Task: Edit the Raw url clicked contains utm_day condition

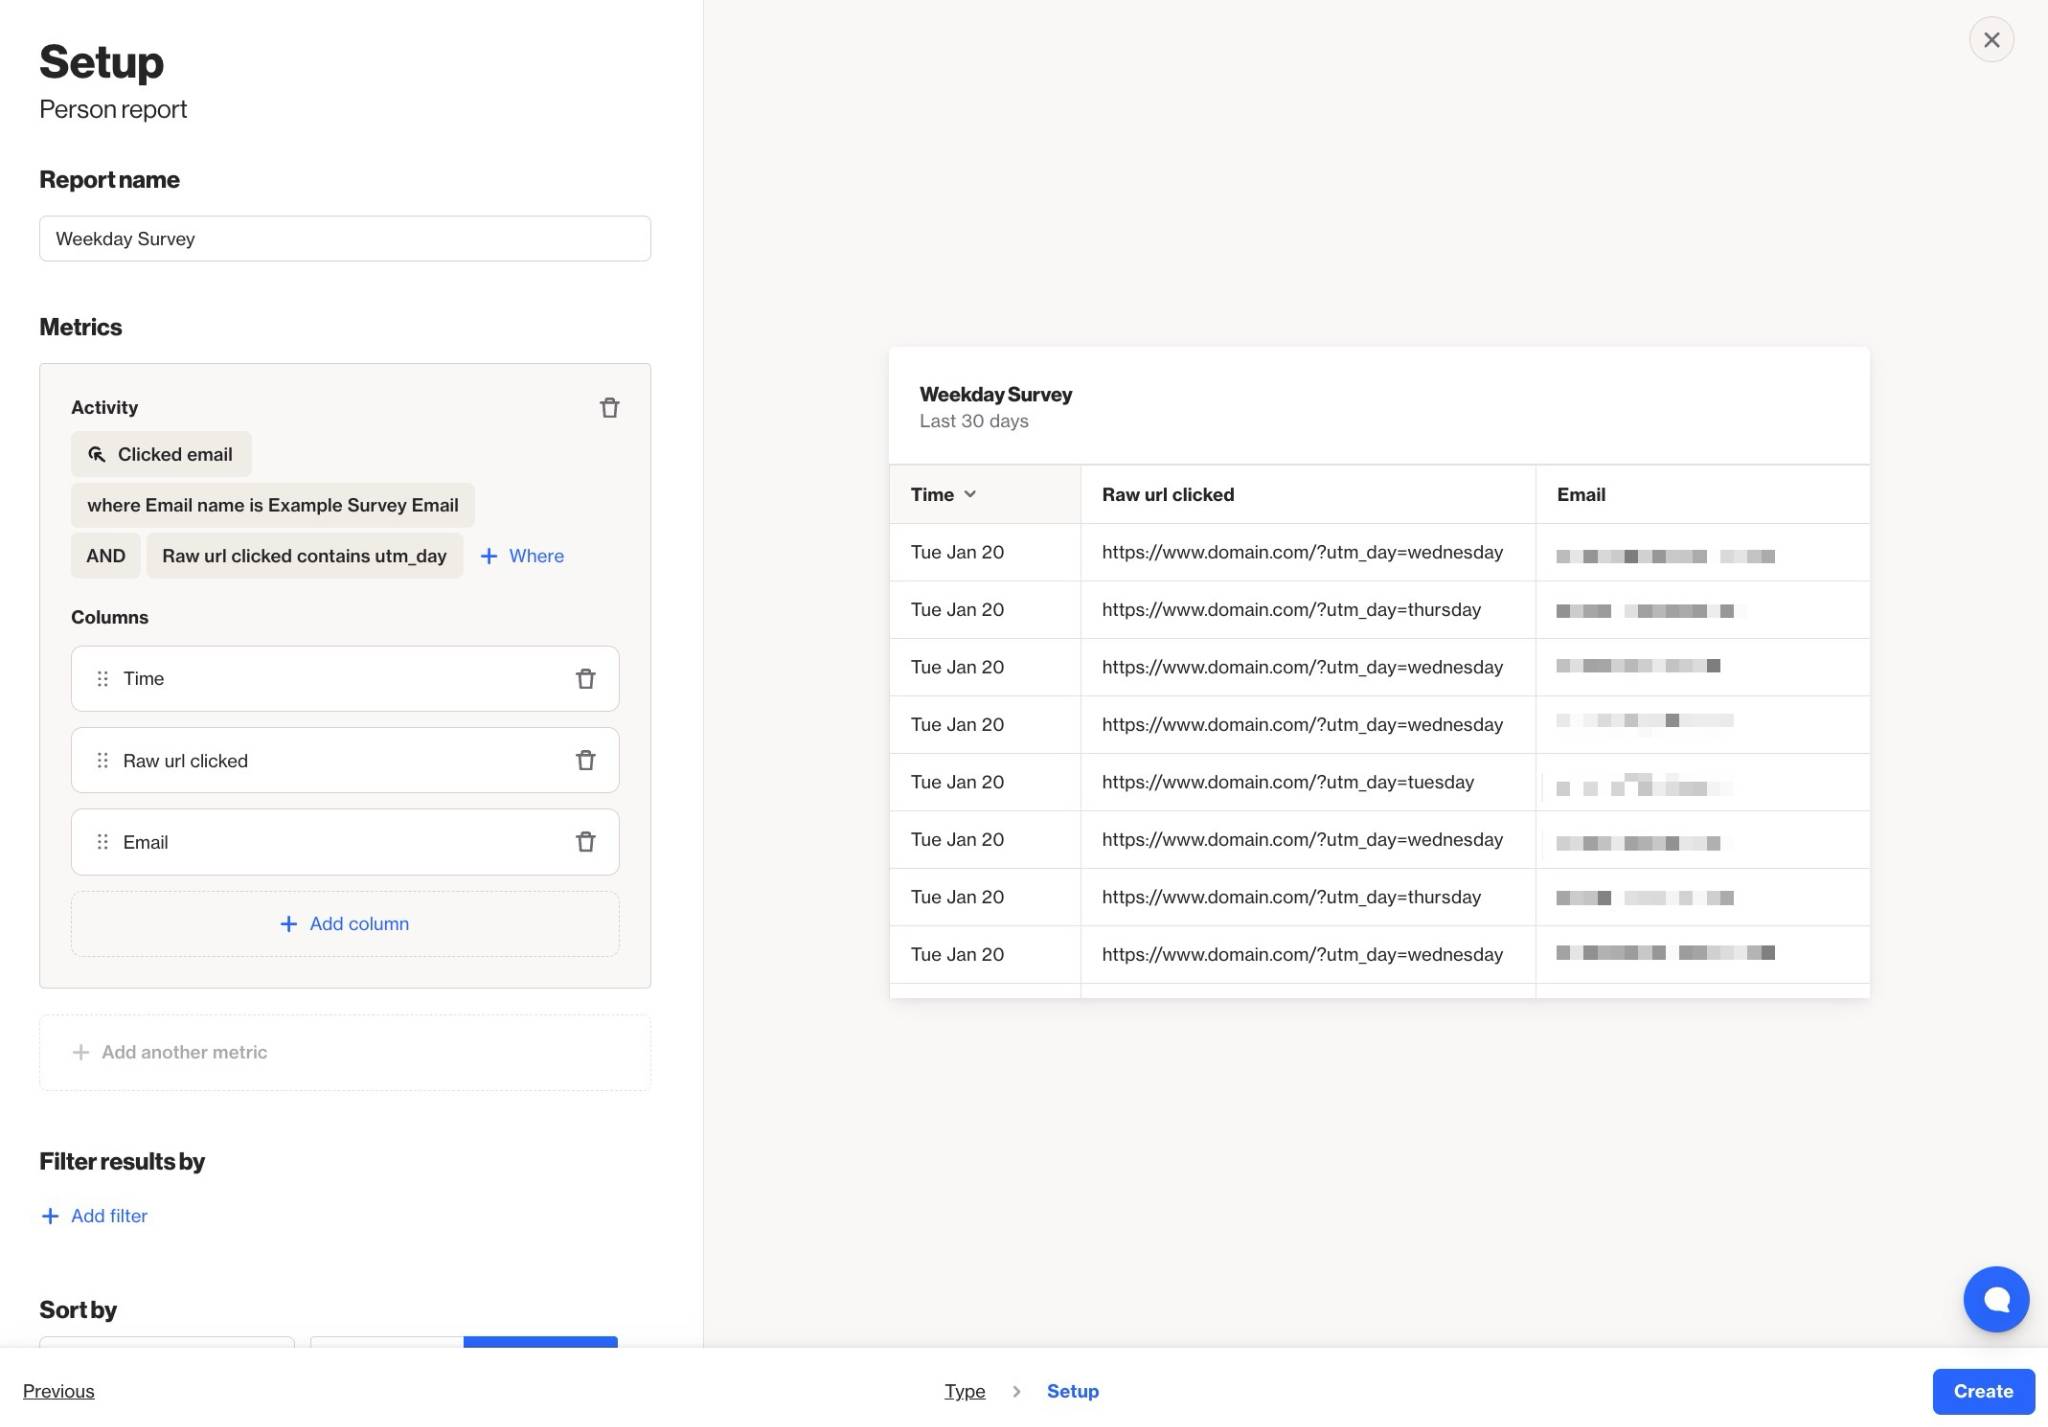Action: 304,556
